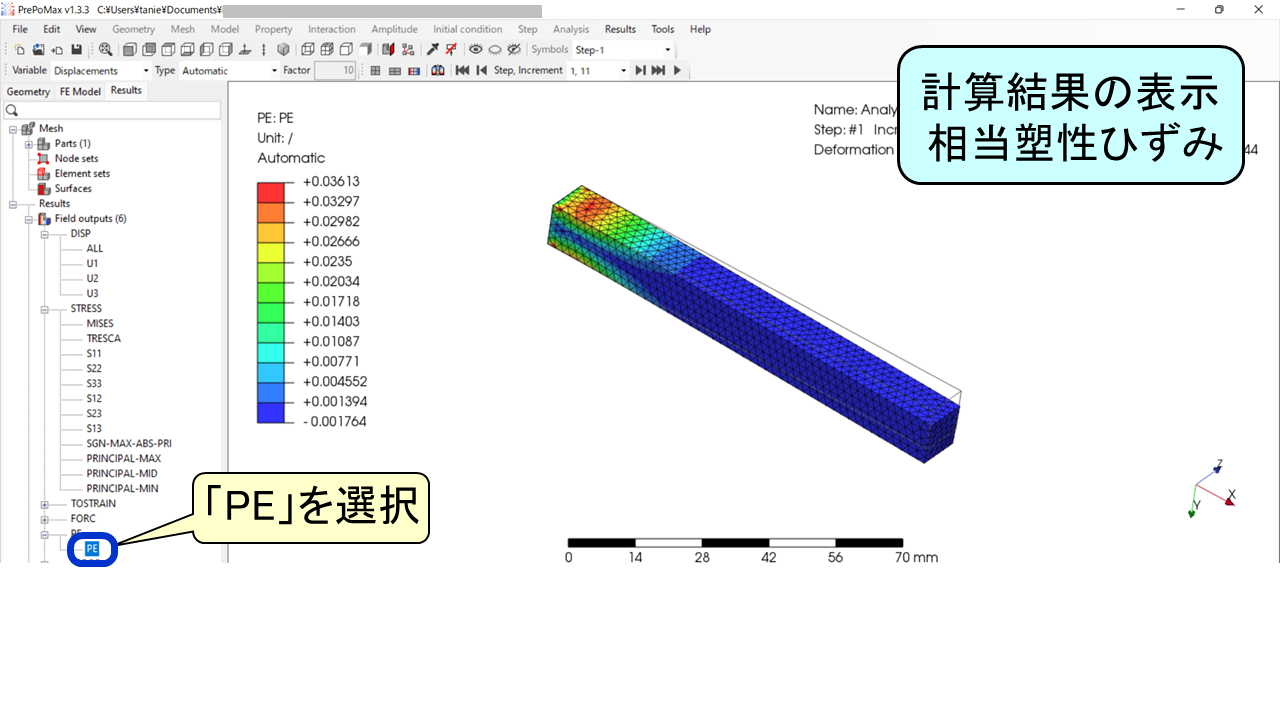Click the Factor input field
1280x720 pixels.
point(335,71)
